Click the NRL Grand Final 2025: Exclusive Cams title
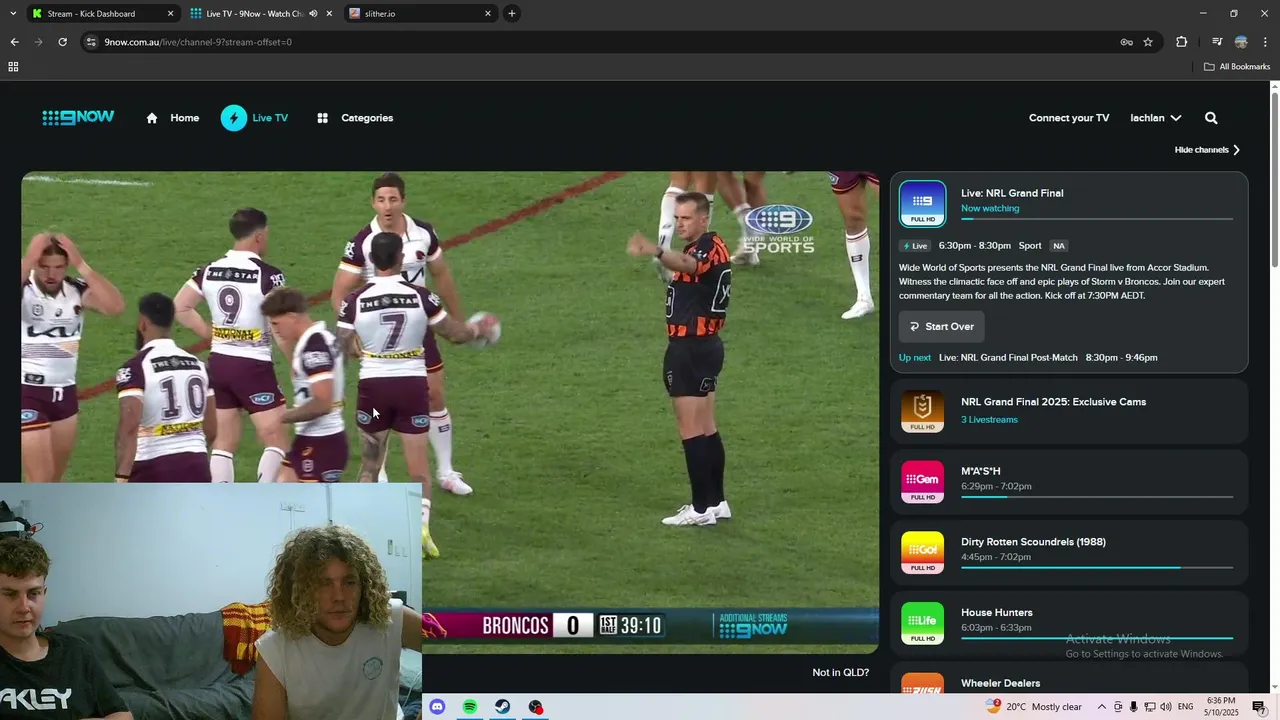Image resolution: width=1280 pixels, height=720 pixels. pyautogui.click(x=1053, y=402)
